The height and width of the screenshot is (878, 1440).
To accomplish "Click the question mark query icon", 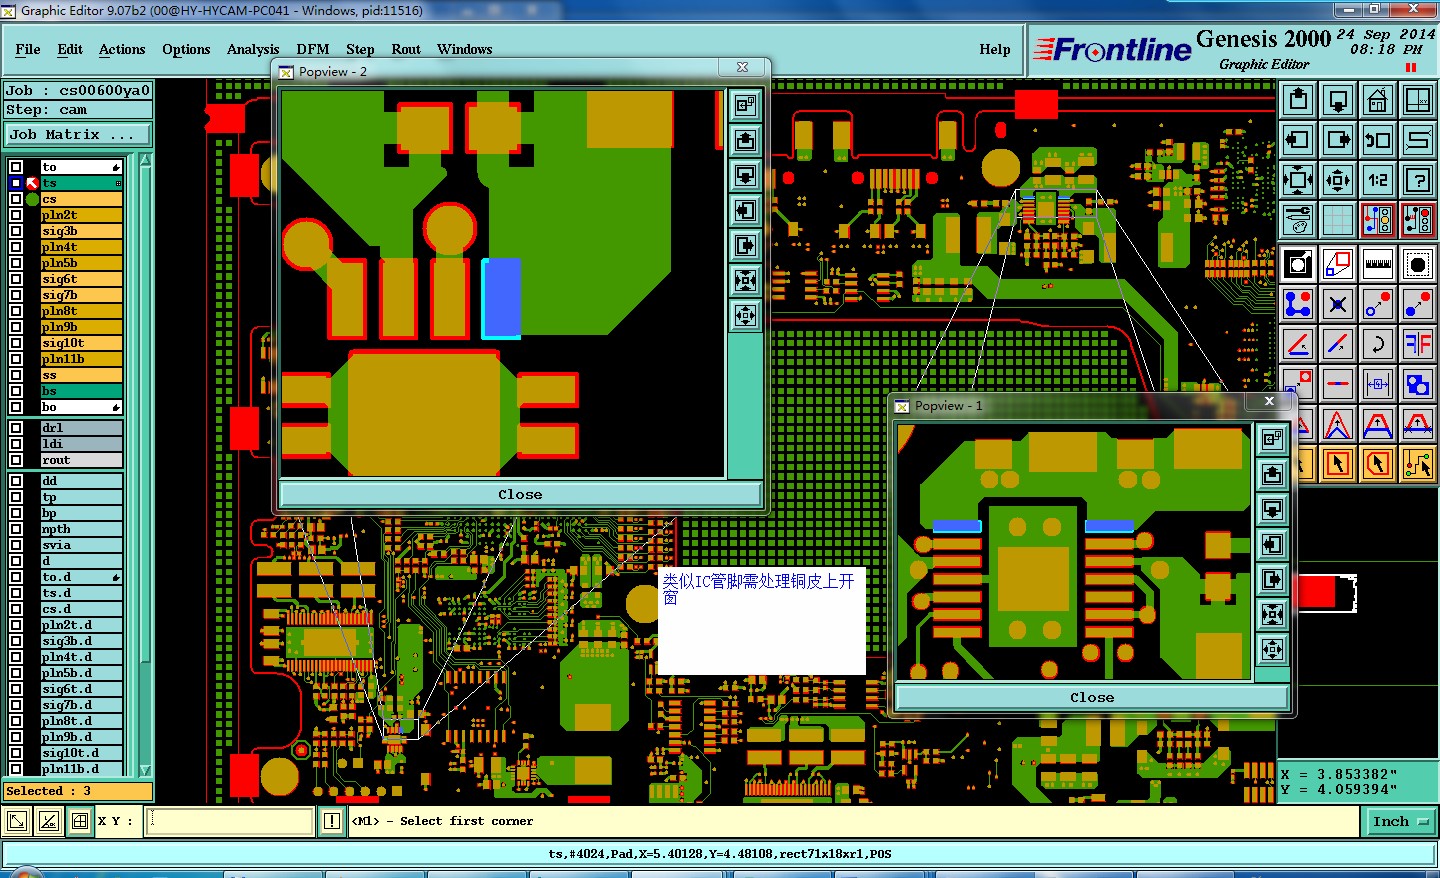I will click(1418, 180).
